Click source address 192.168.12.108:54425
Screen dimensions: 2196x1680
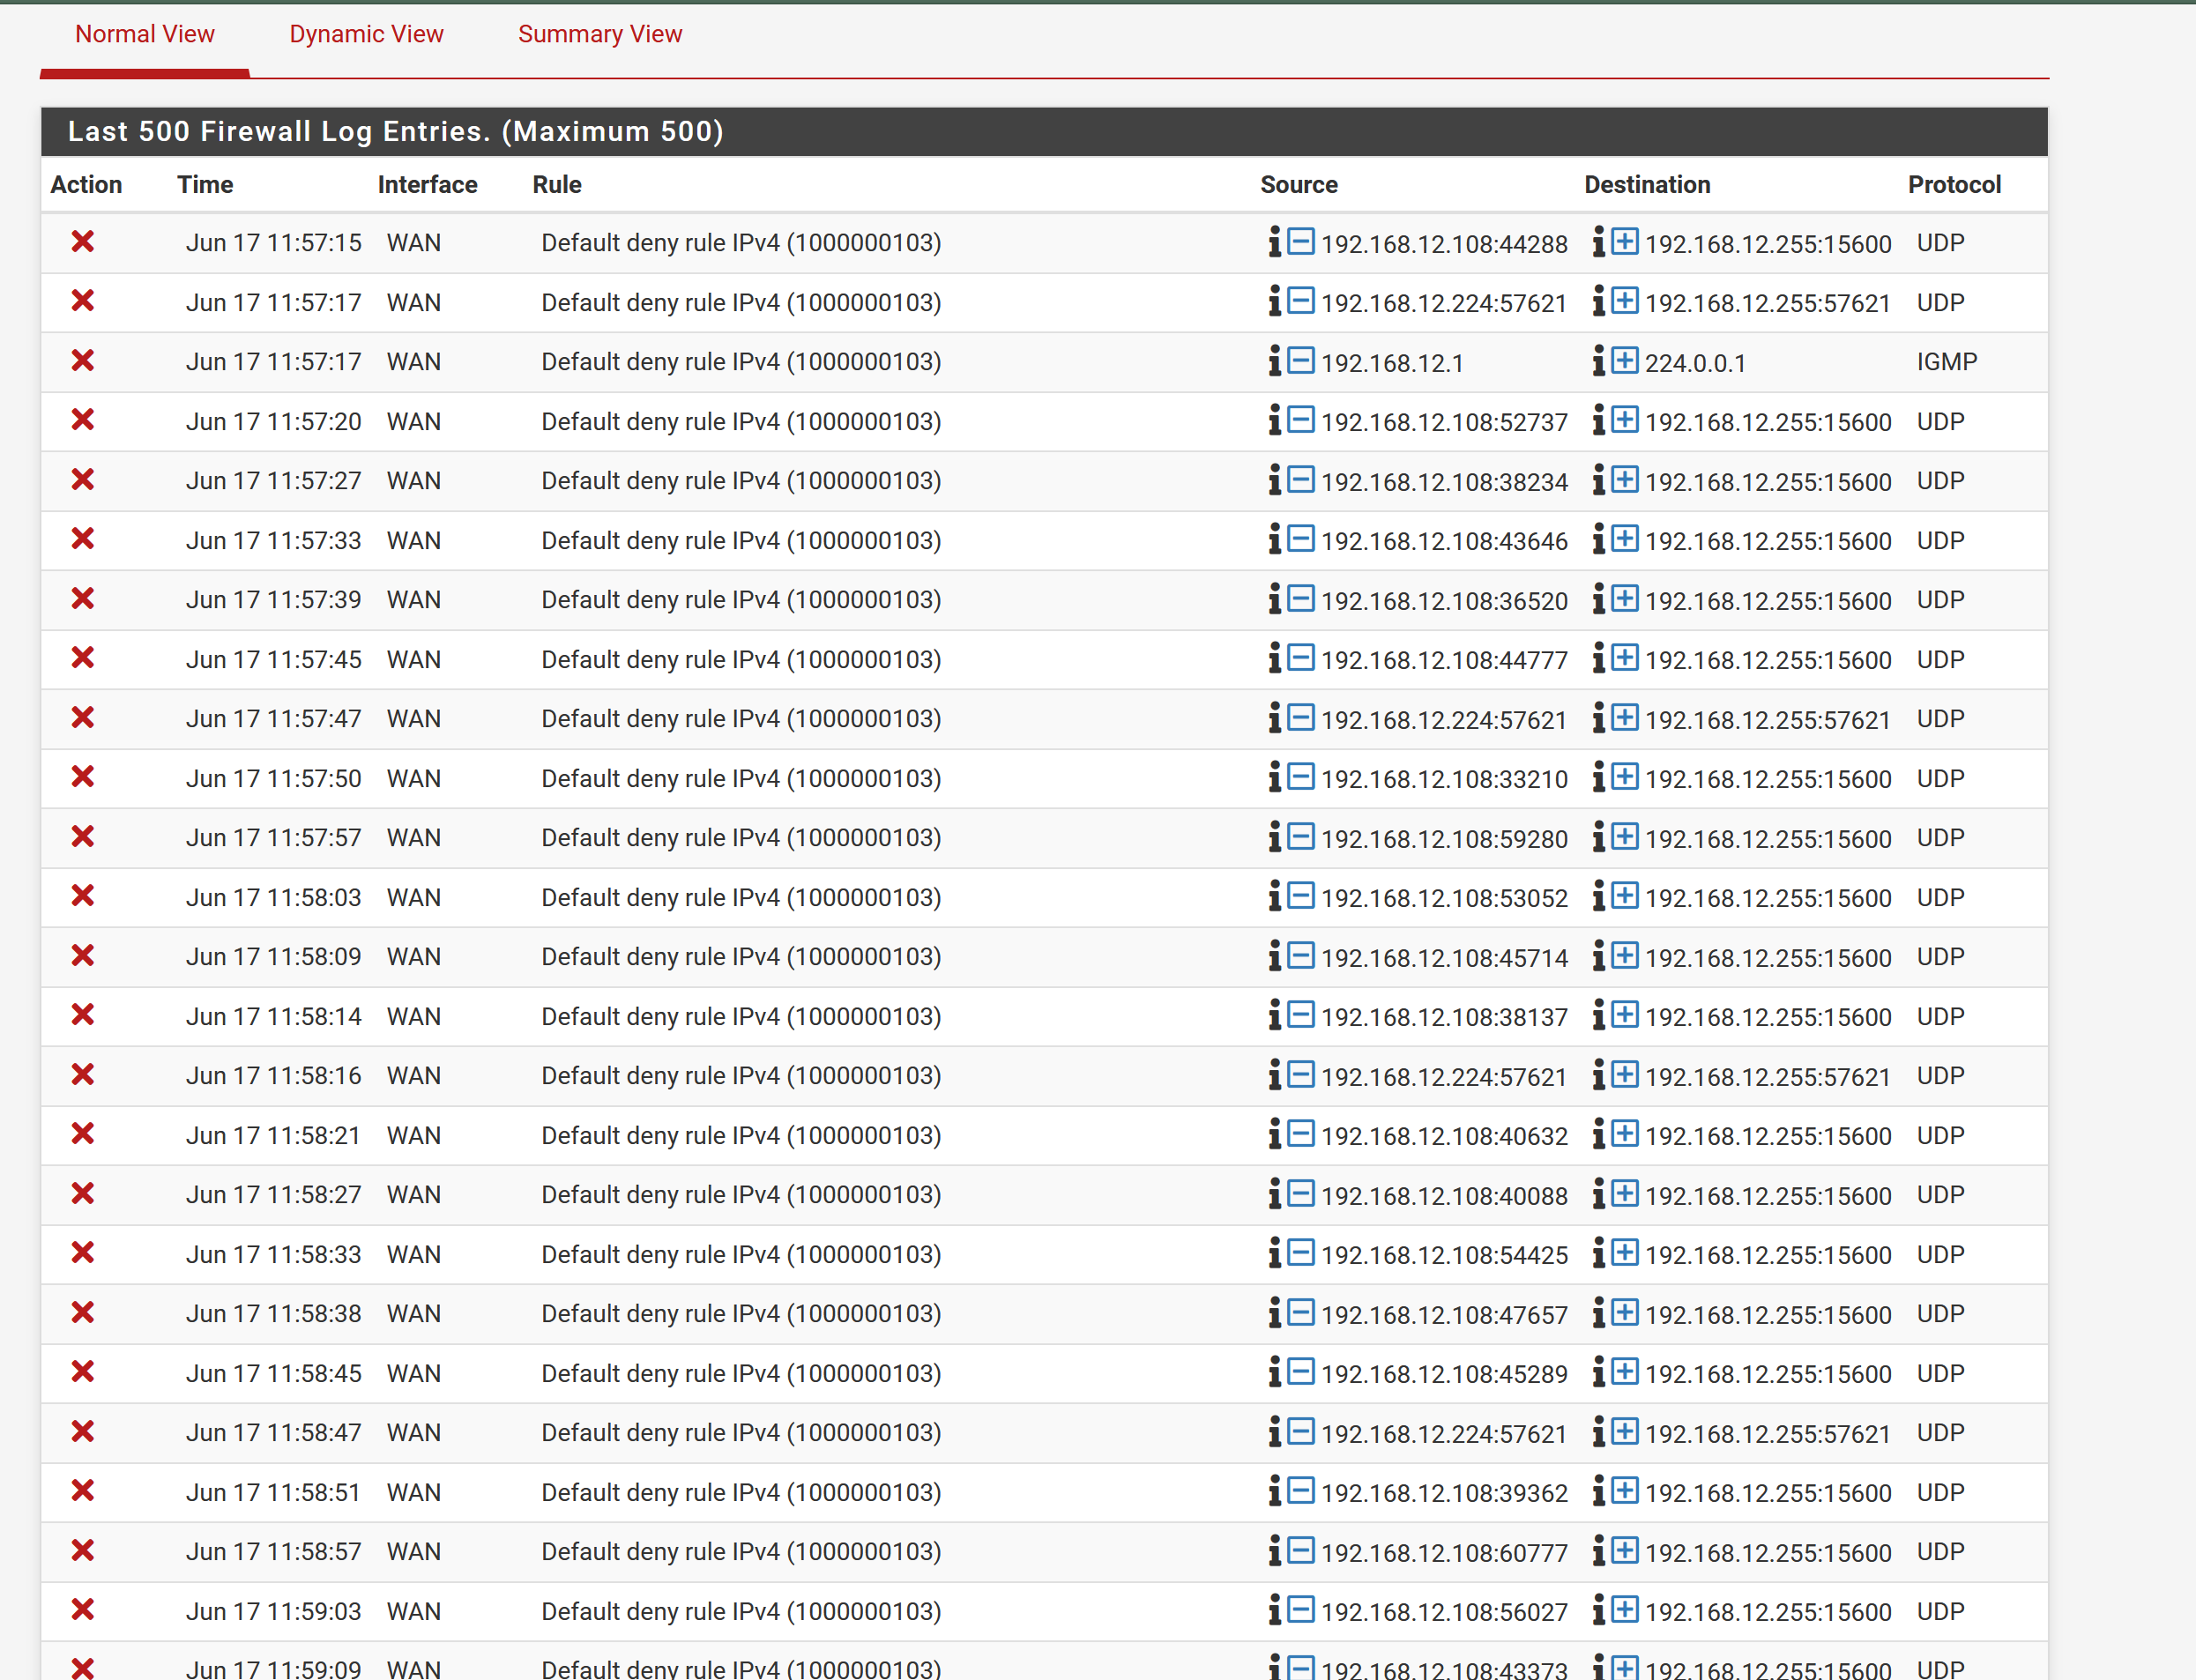tap(1444, 1255)
